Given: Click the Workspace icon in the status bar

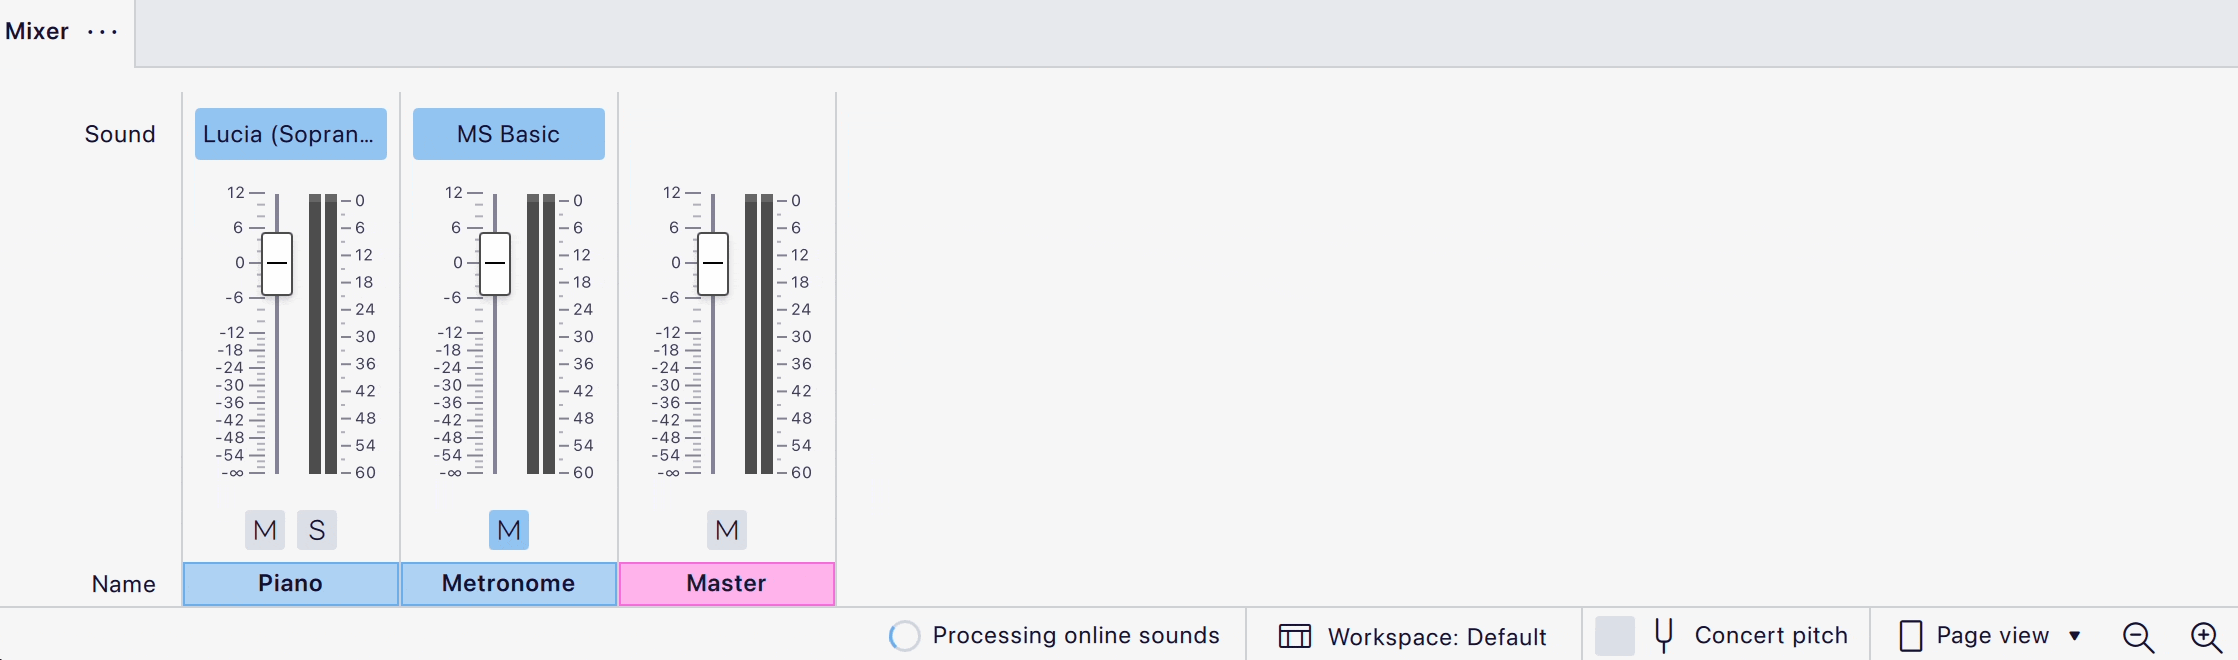Looking at the screenshot, I should click(x=1294, y=634).
